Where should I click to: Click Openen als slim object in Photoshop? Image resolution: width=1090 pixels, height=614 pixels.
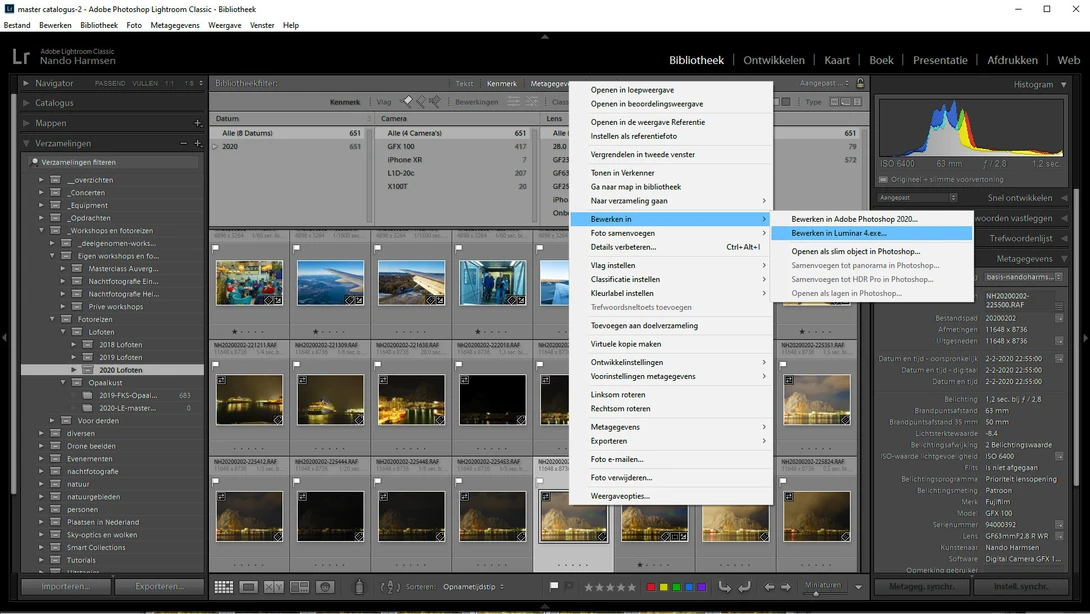[872, 252]
